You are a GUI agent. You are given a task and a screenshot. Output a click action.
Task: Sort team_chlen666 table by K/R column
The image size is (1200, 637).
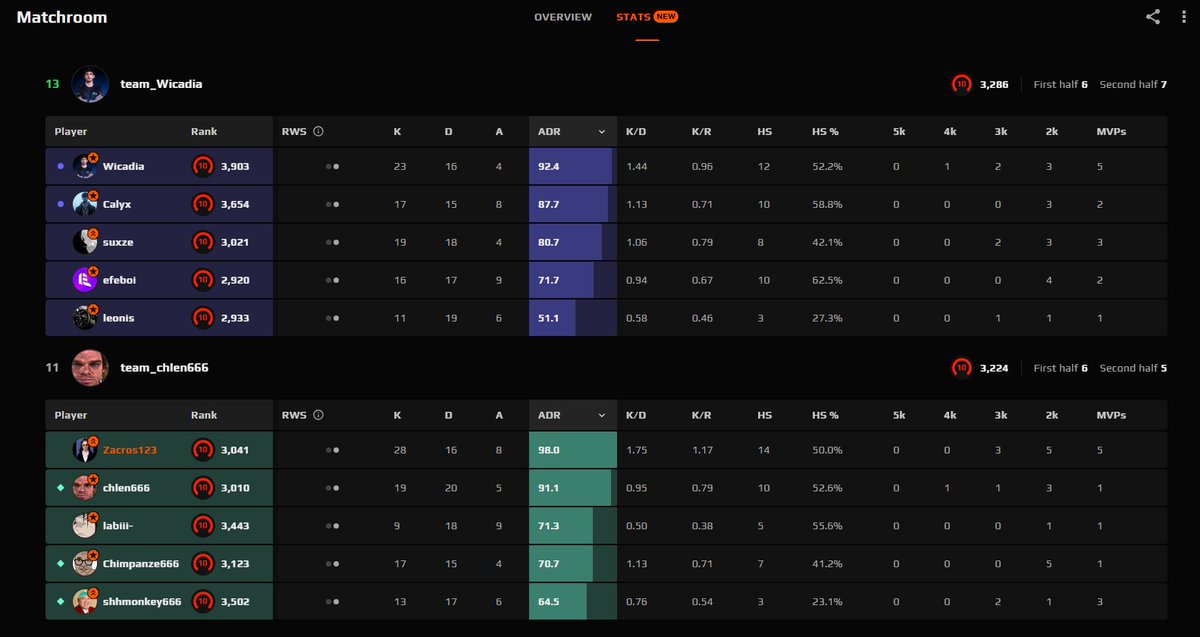tap(702, 415)
